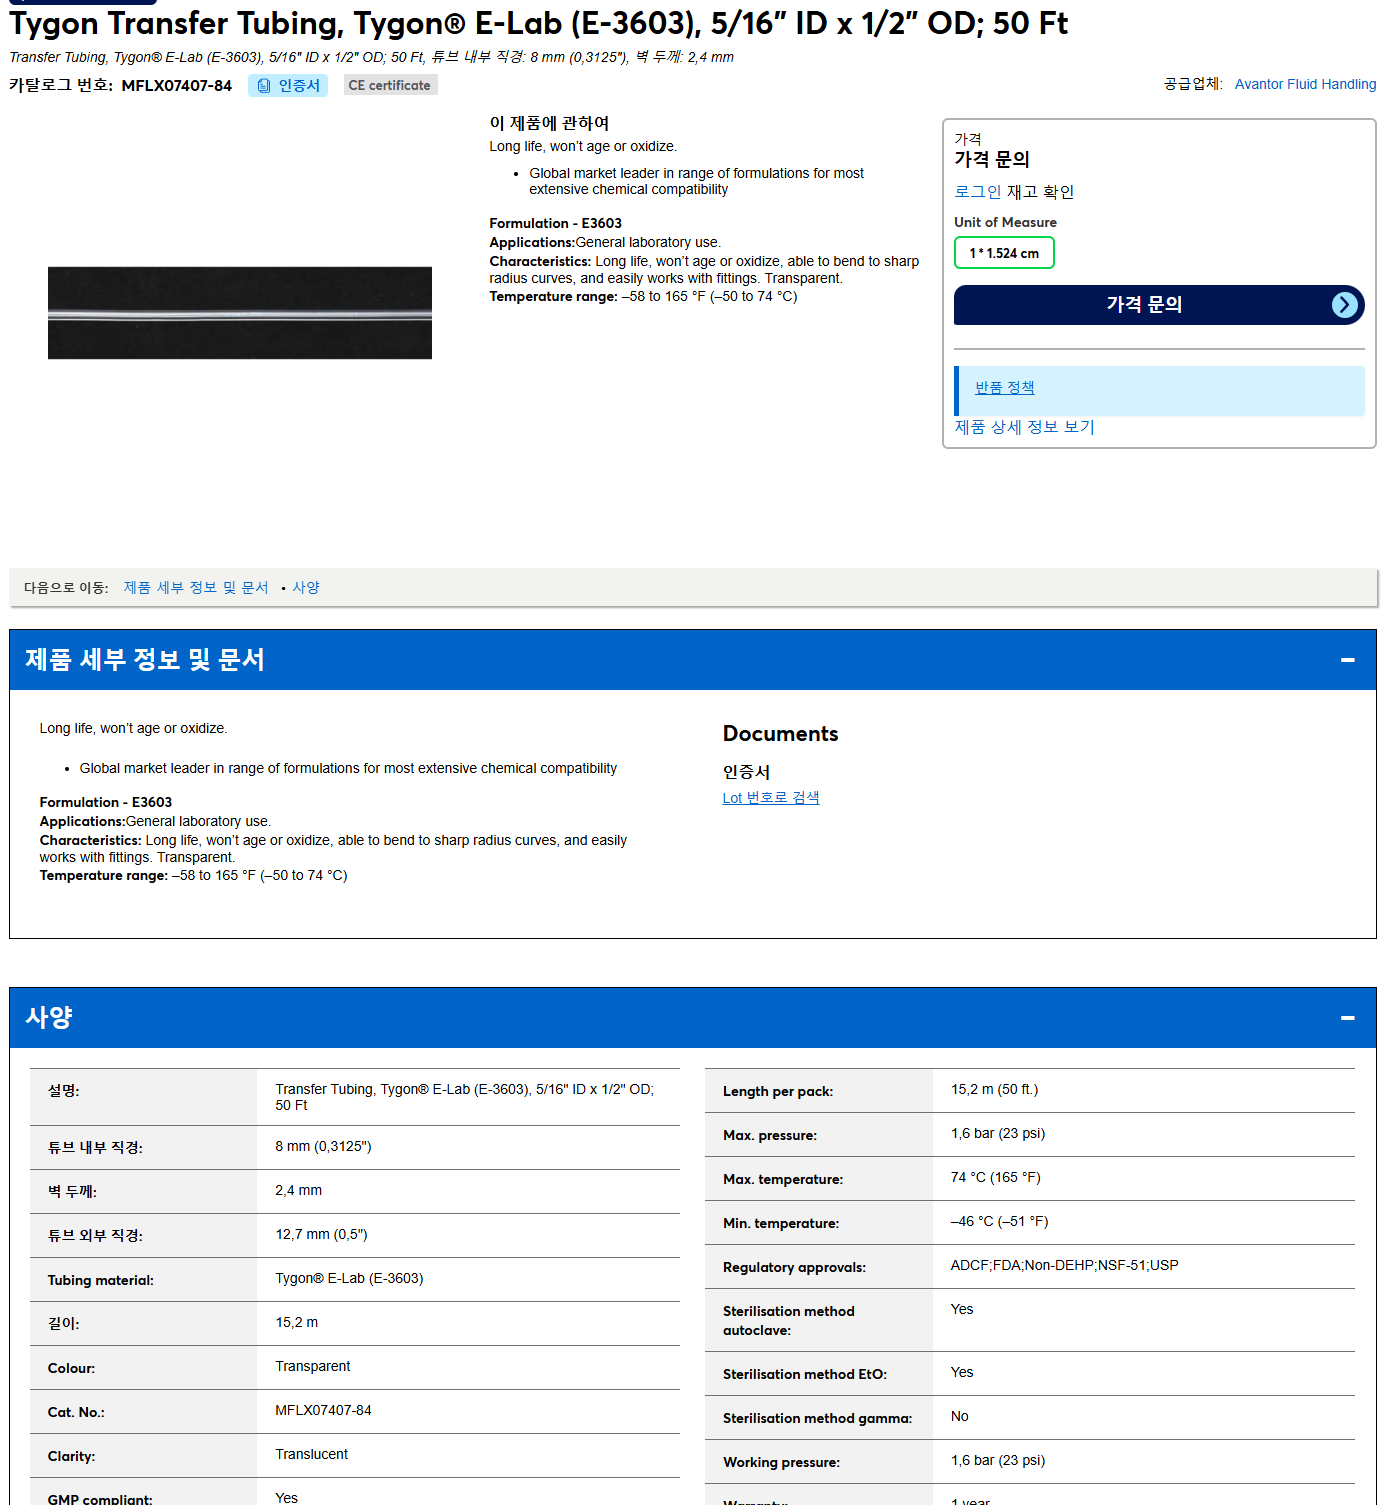Click the 12,7 mm (0,5") outer diameter value
This screenshot has width=1384, height=1505.
pos(321,1235)
